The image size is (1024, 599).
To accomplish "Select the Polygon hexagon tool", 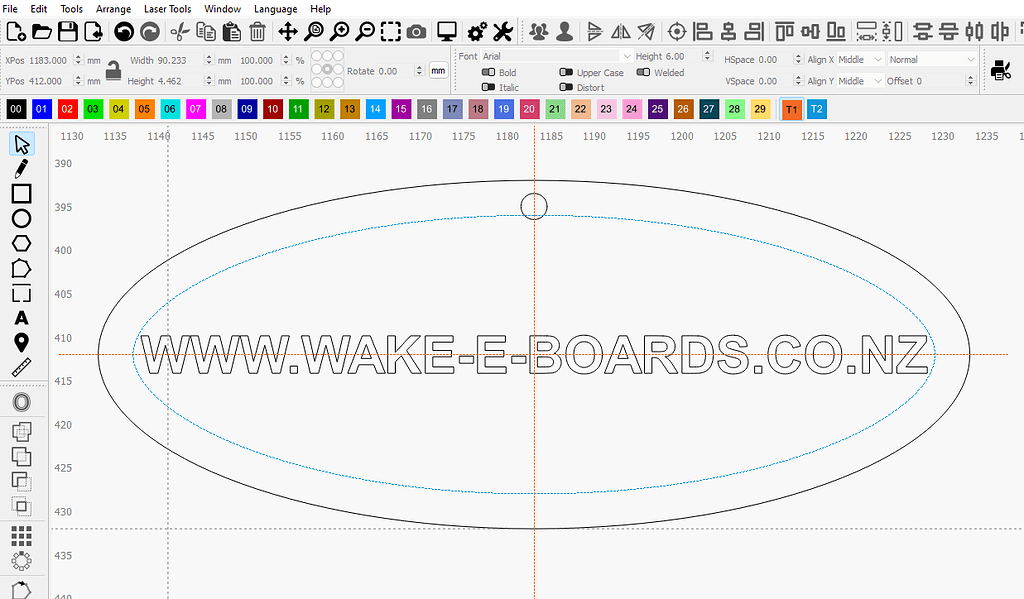I will point(21,243).
